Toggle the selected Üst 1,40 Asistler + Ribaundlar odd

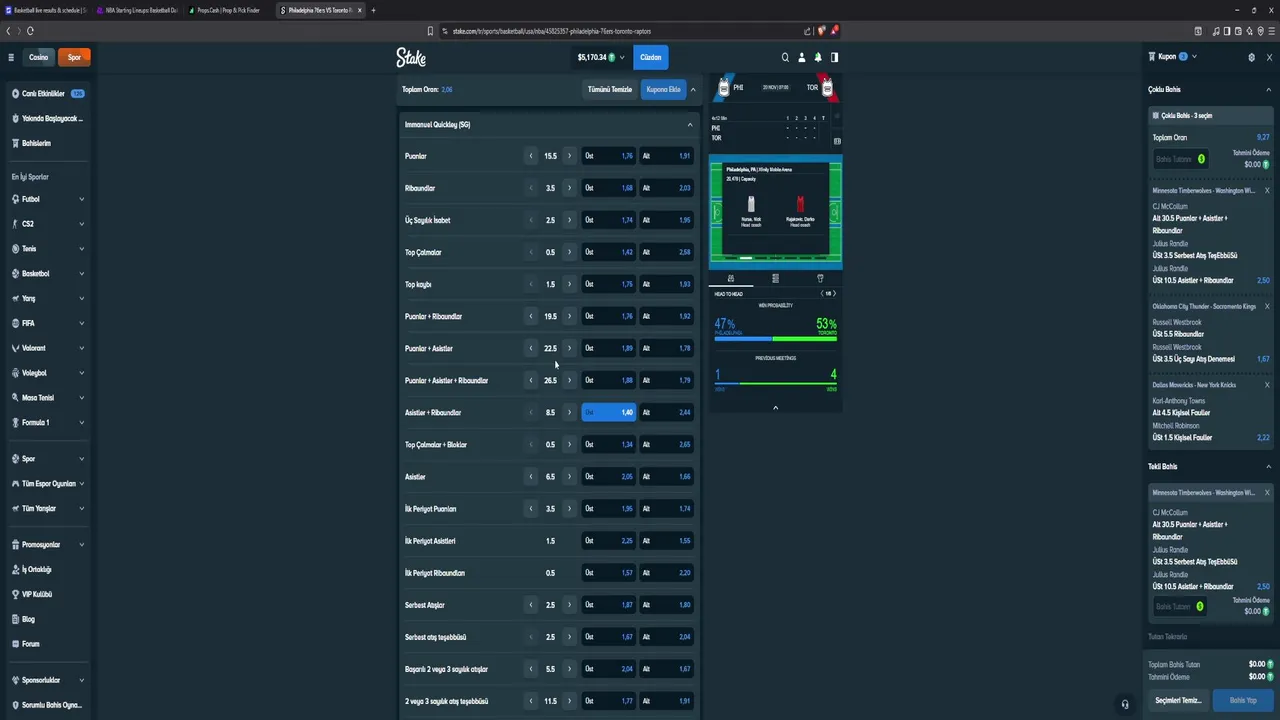609,412
